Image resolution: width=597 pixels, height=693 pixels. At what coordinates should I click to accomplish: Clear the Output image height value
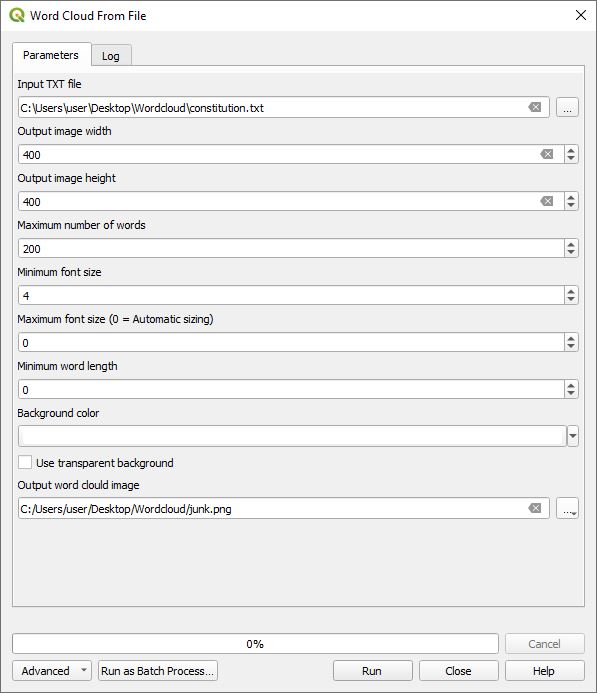547,201
